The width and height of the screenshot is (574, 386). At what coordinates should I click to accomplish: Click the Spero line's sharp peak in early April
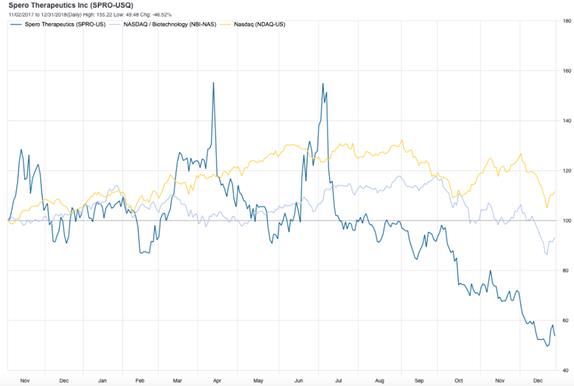[x=213, y=83]
